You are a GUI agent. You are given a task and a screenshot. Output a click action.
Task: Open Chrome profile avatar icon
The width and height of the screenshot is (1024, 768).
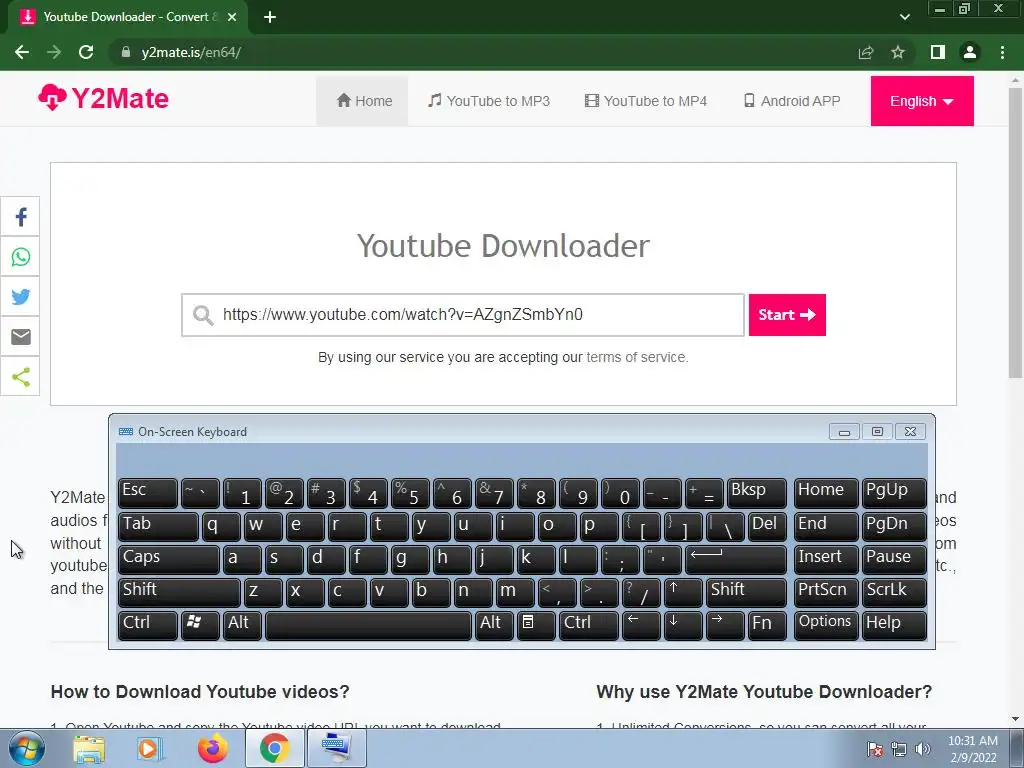tap(970, 52)
